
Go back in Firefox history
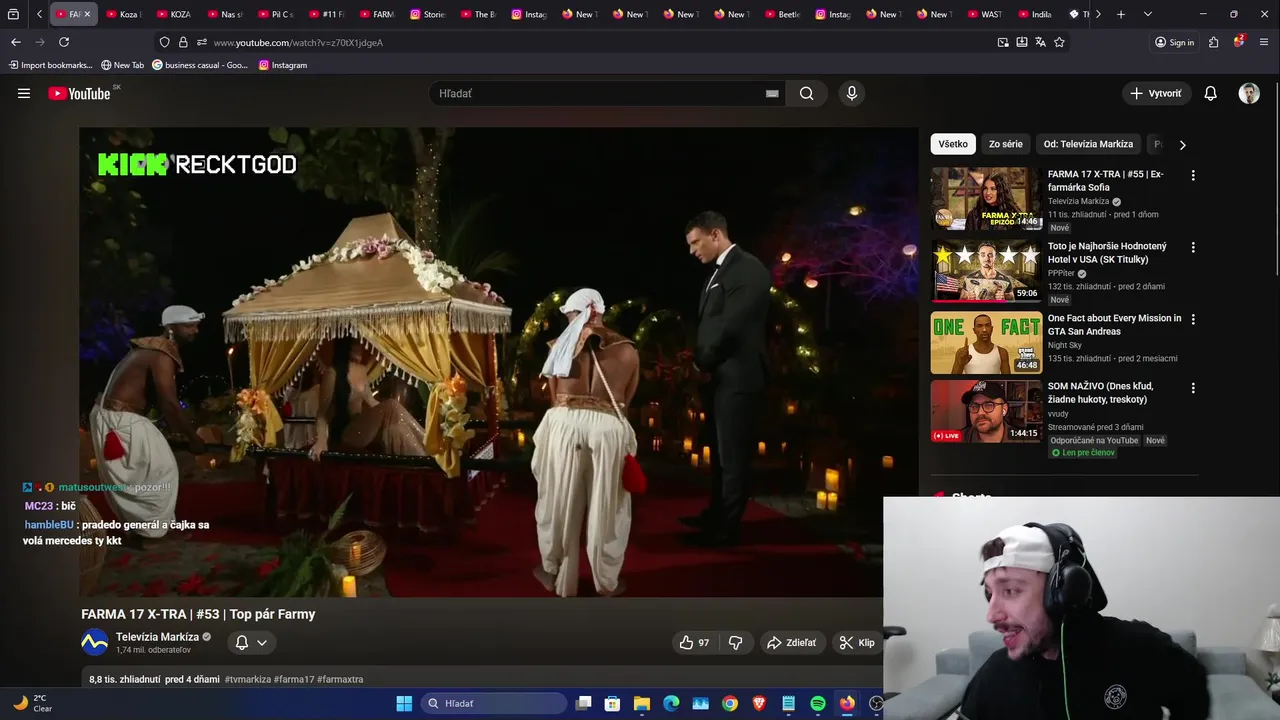coord(15,42)
